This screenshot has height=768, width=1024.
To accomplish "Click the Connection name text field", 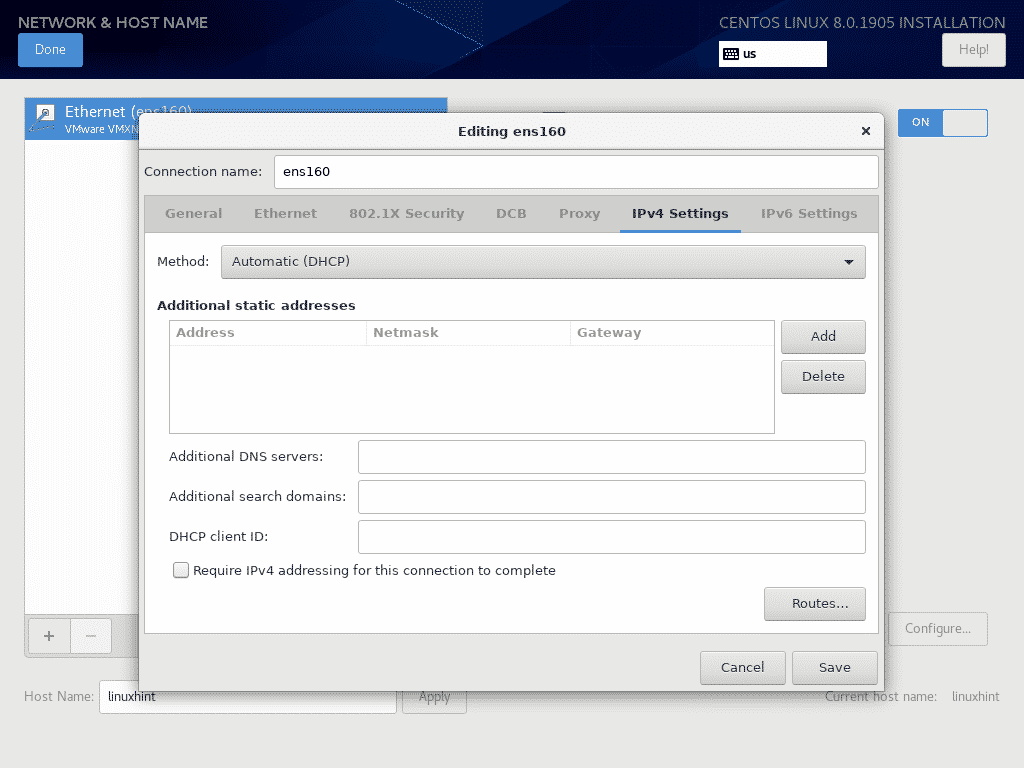I will pyautogui.click(x=576, y=171).
